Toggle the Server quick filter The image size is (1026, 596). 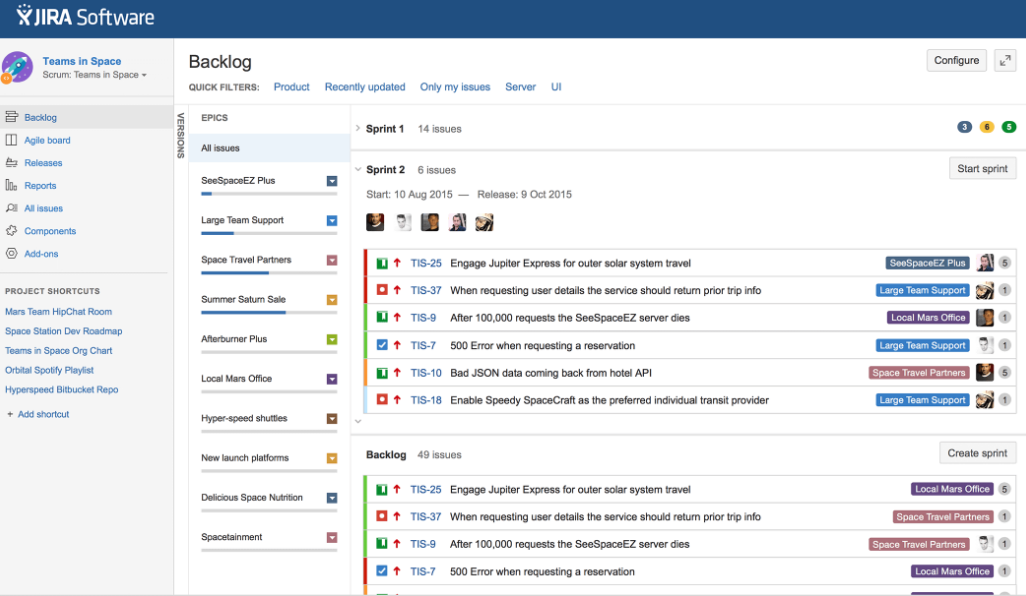point(520,87)
